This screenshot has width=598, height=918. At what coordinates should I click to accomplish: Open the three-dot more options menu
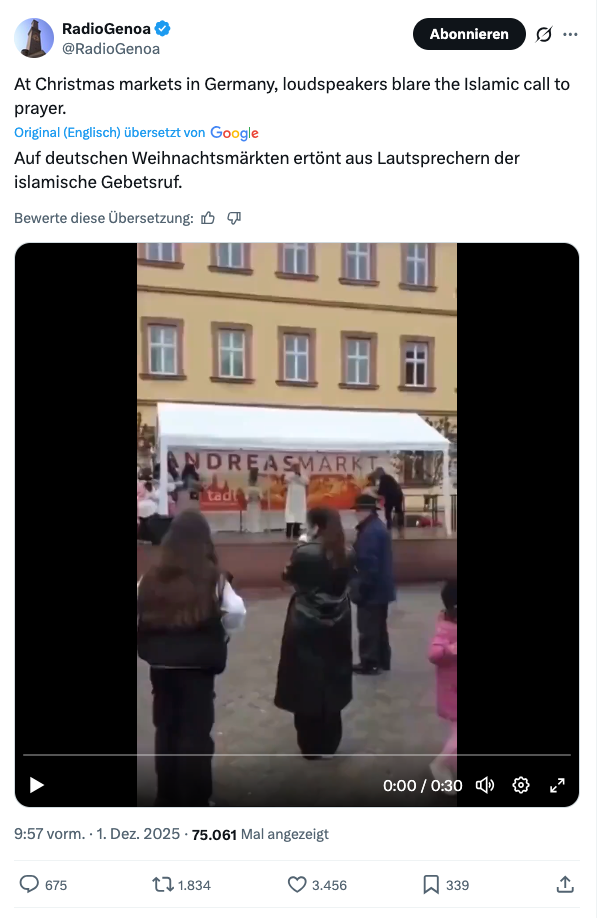(x=570, y=35)
